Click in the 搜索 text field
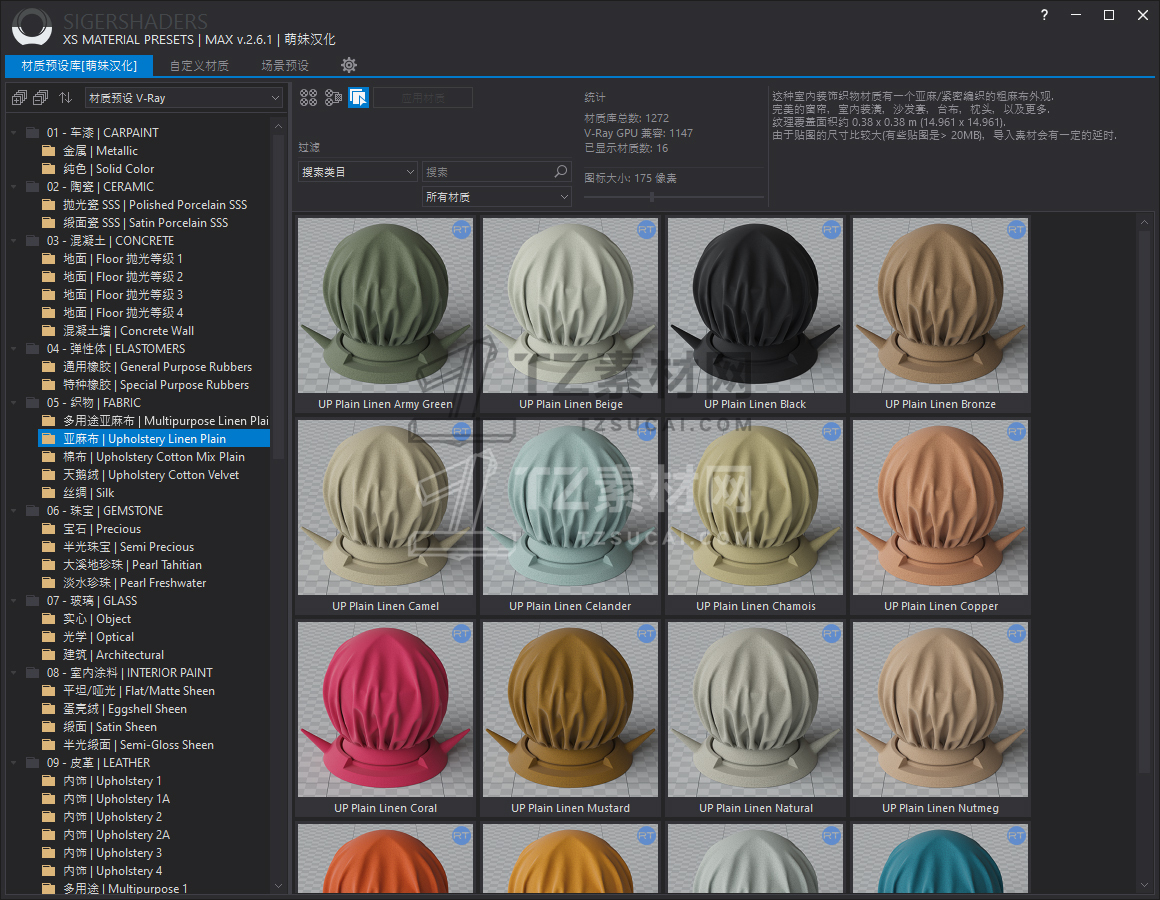Image resolution: width=1160 pixels, height=900 pixels. pos(488,172)
